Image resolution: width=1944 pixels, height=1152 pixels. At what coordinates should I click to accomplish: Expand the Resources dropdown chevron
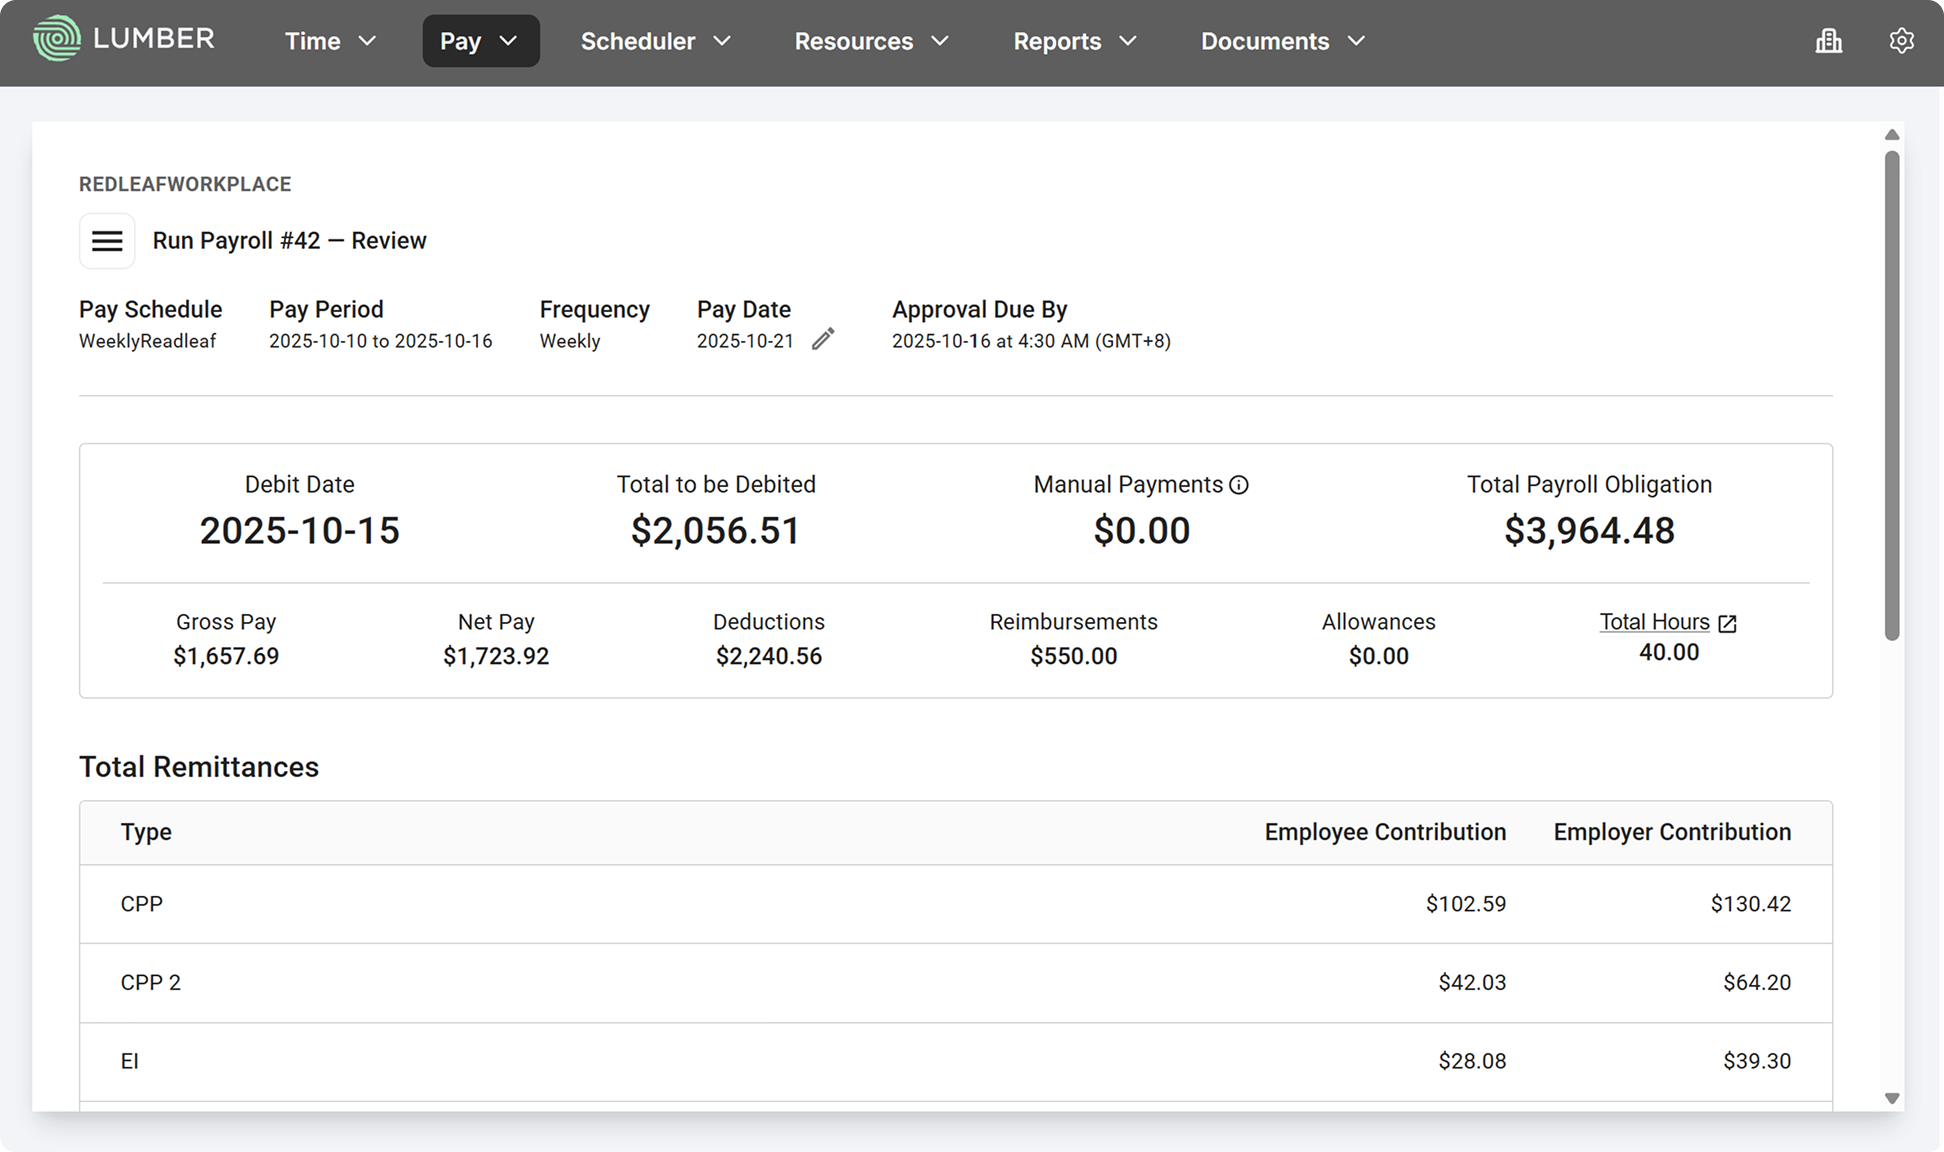(940, 41)
